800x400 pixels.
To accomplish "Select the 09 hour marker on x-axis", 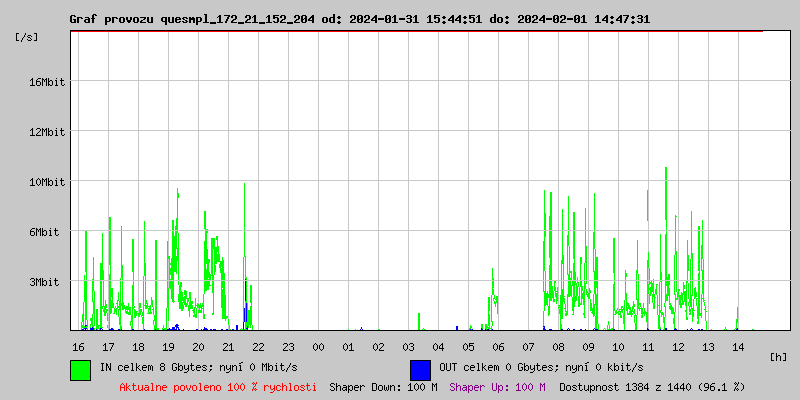I will click(588, 346).
